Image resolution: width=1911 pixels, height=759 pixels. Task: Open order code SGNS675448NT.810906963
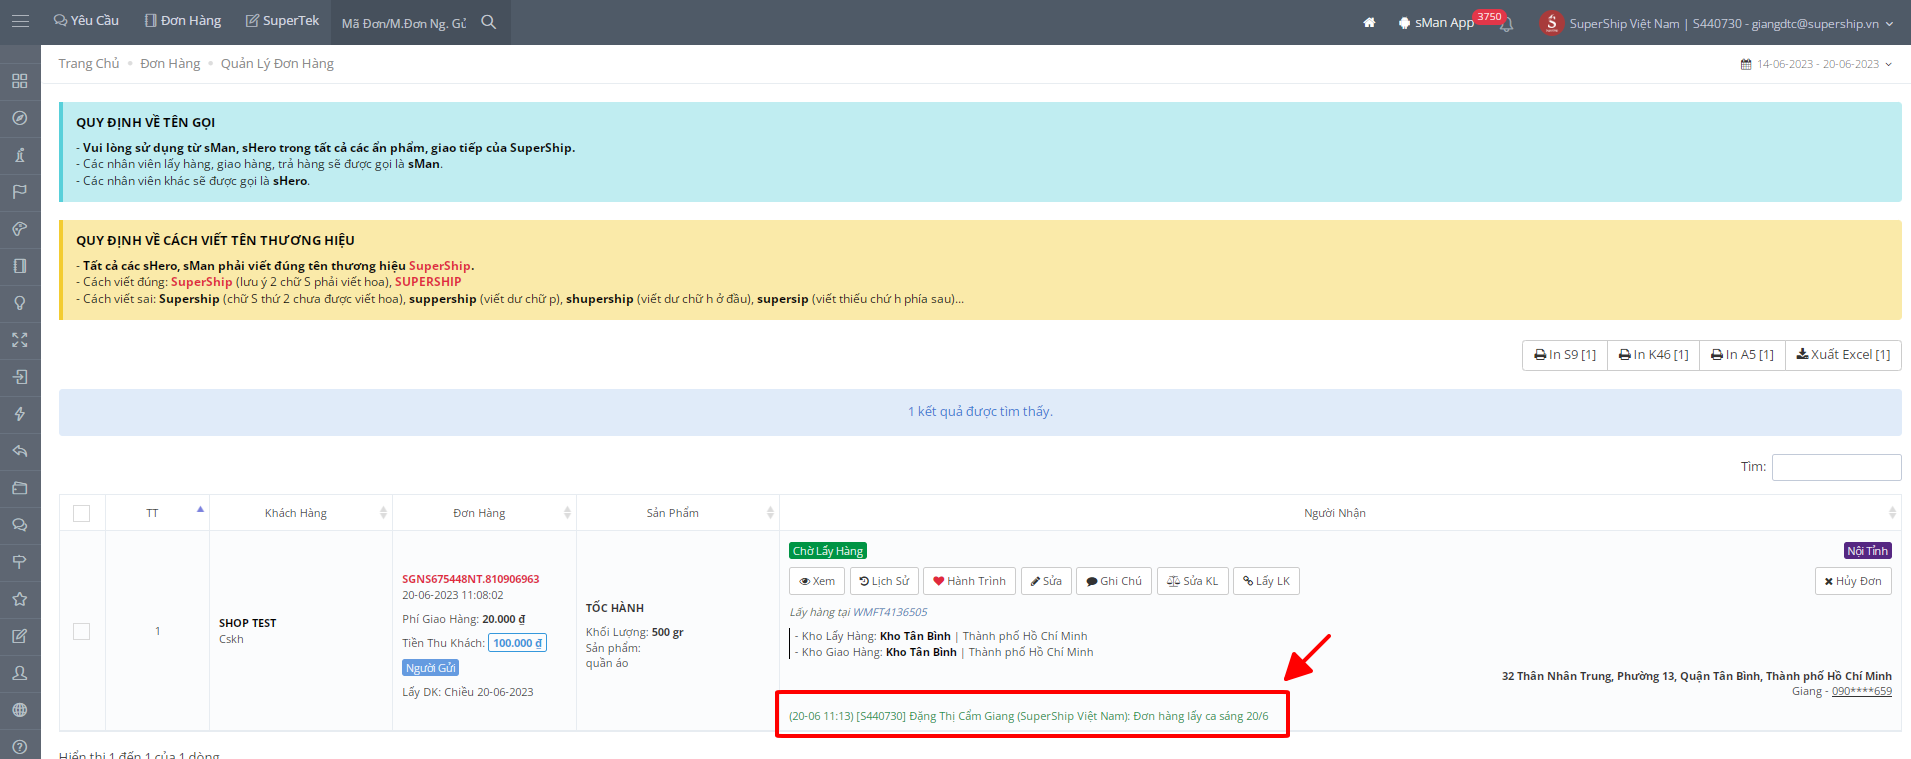click(471, 579)
